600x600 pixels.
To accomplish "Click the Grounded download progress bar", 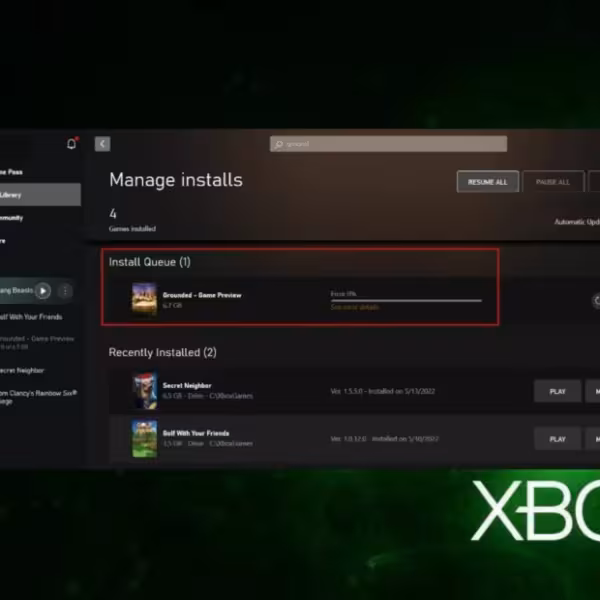I will tap(406, 301).
